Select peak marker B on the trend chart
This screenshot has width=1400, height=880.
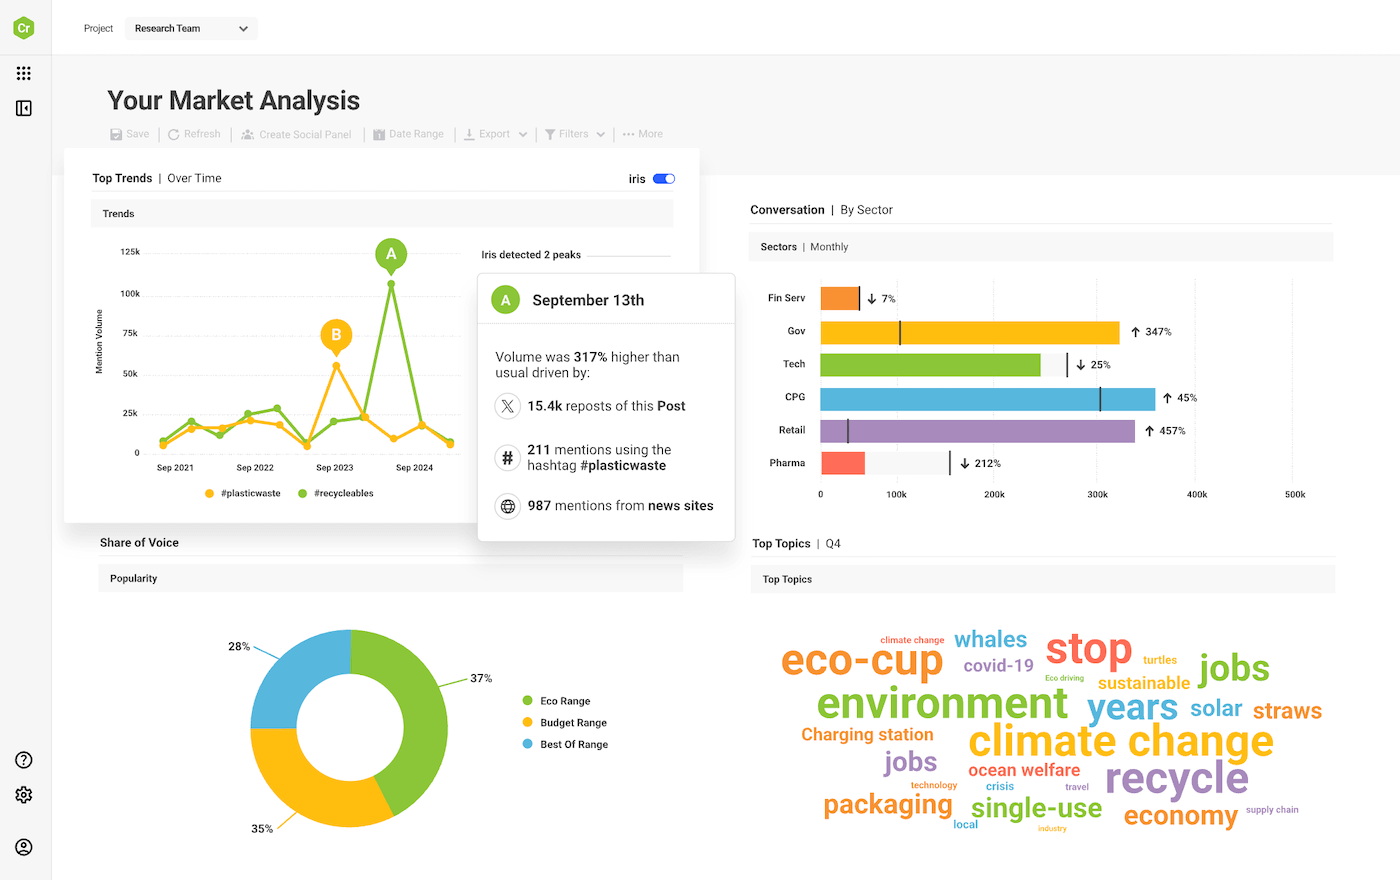336,335
